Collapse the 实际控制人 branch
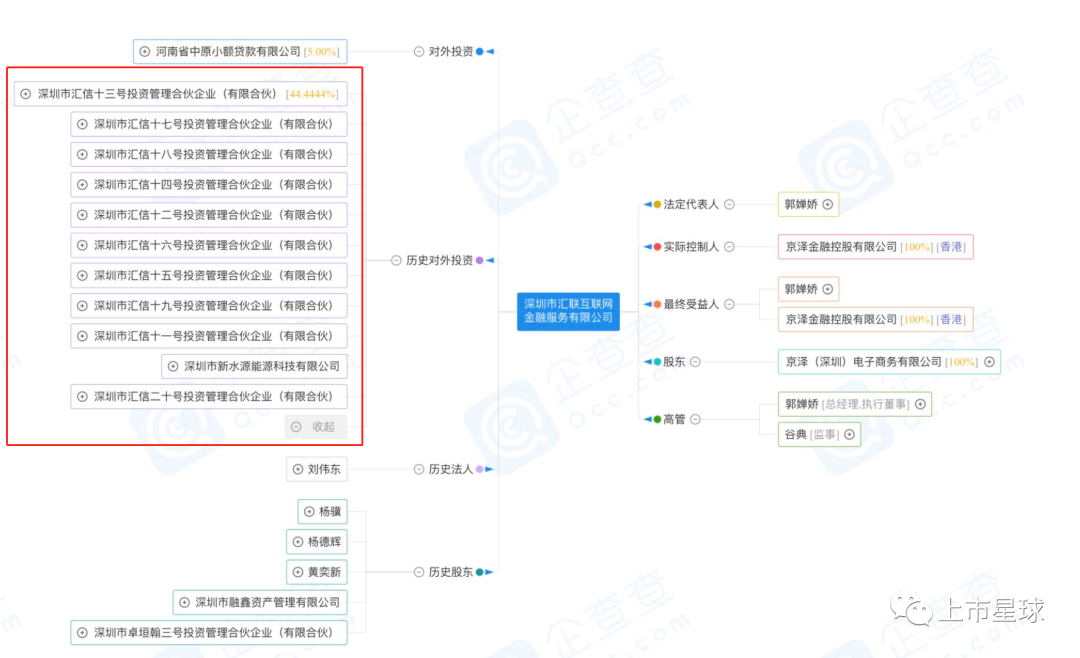 (729, 247)
